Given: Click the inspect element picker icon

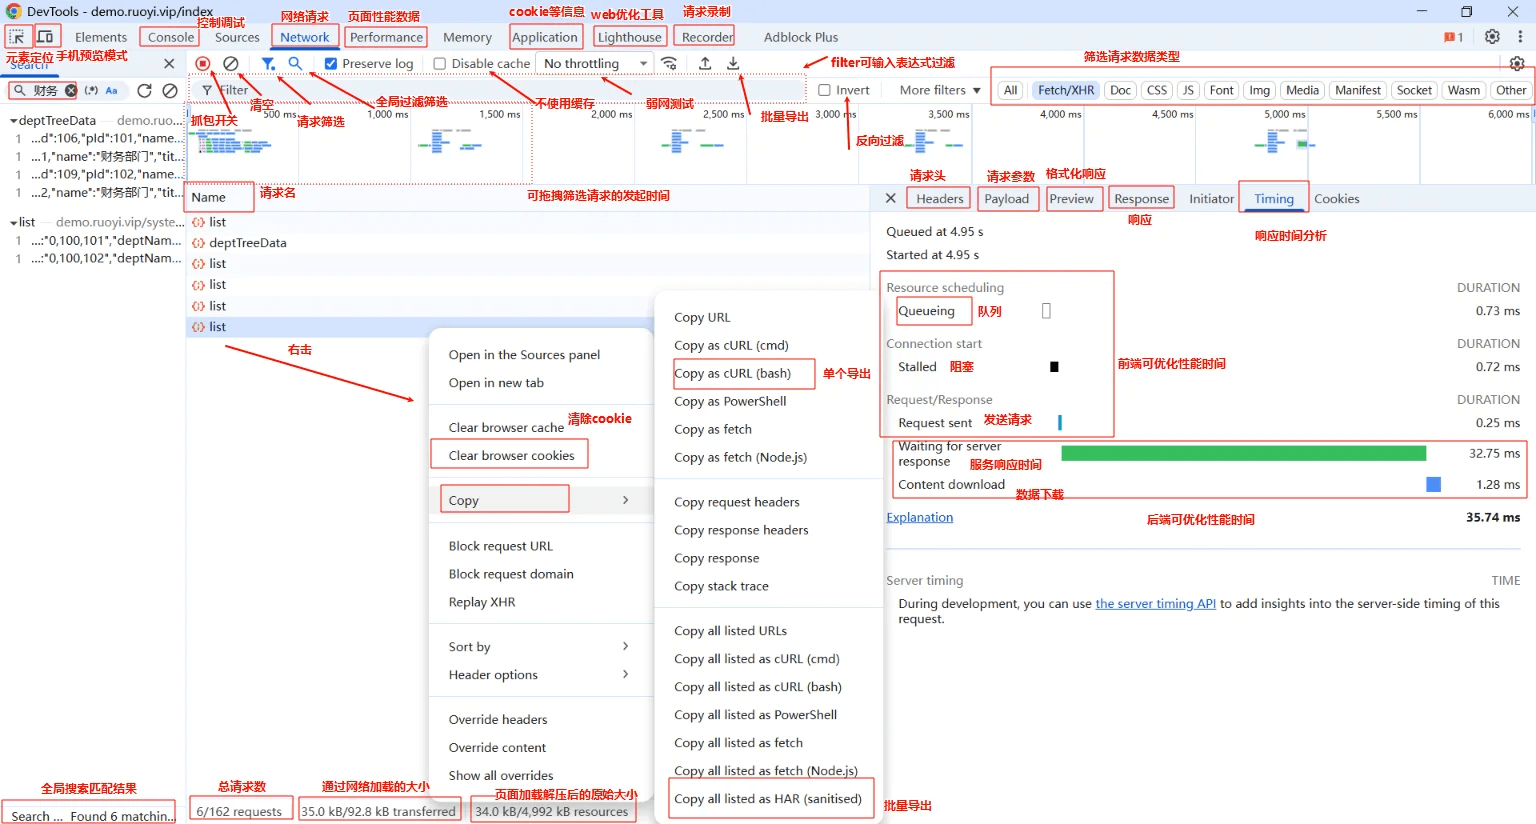Looking at the screenshot, I should click(x=17, y=37).
